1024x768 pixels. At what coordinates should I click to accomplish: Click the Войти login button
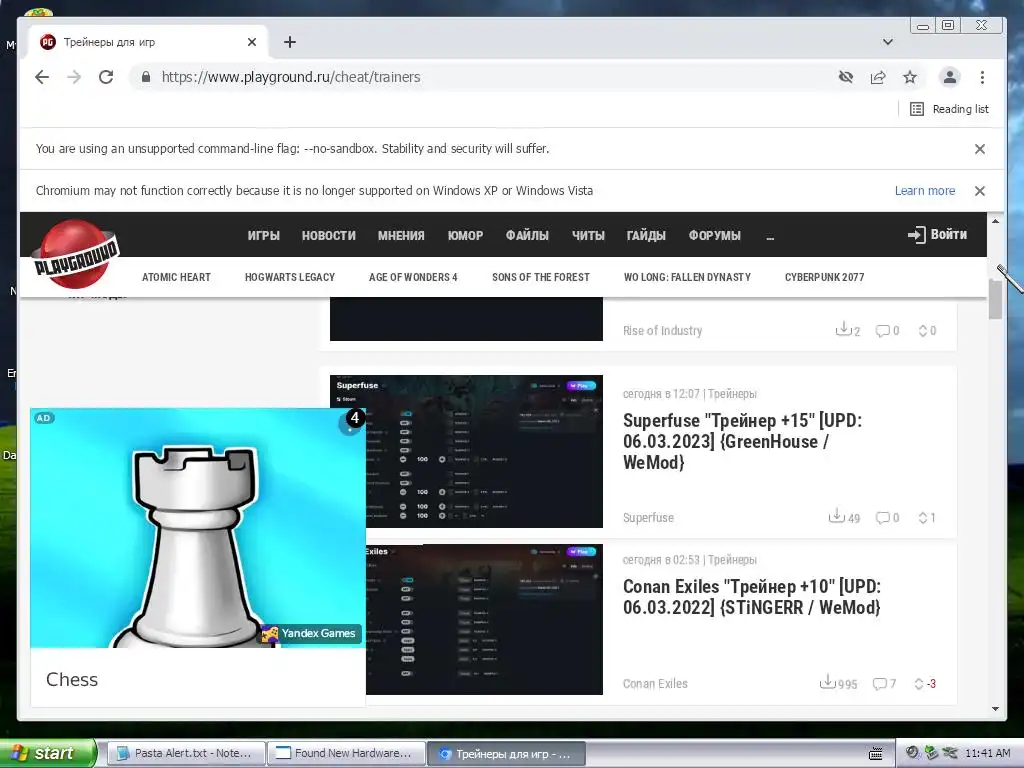937,234
